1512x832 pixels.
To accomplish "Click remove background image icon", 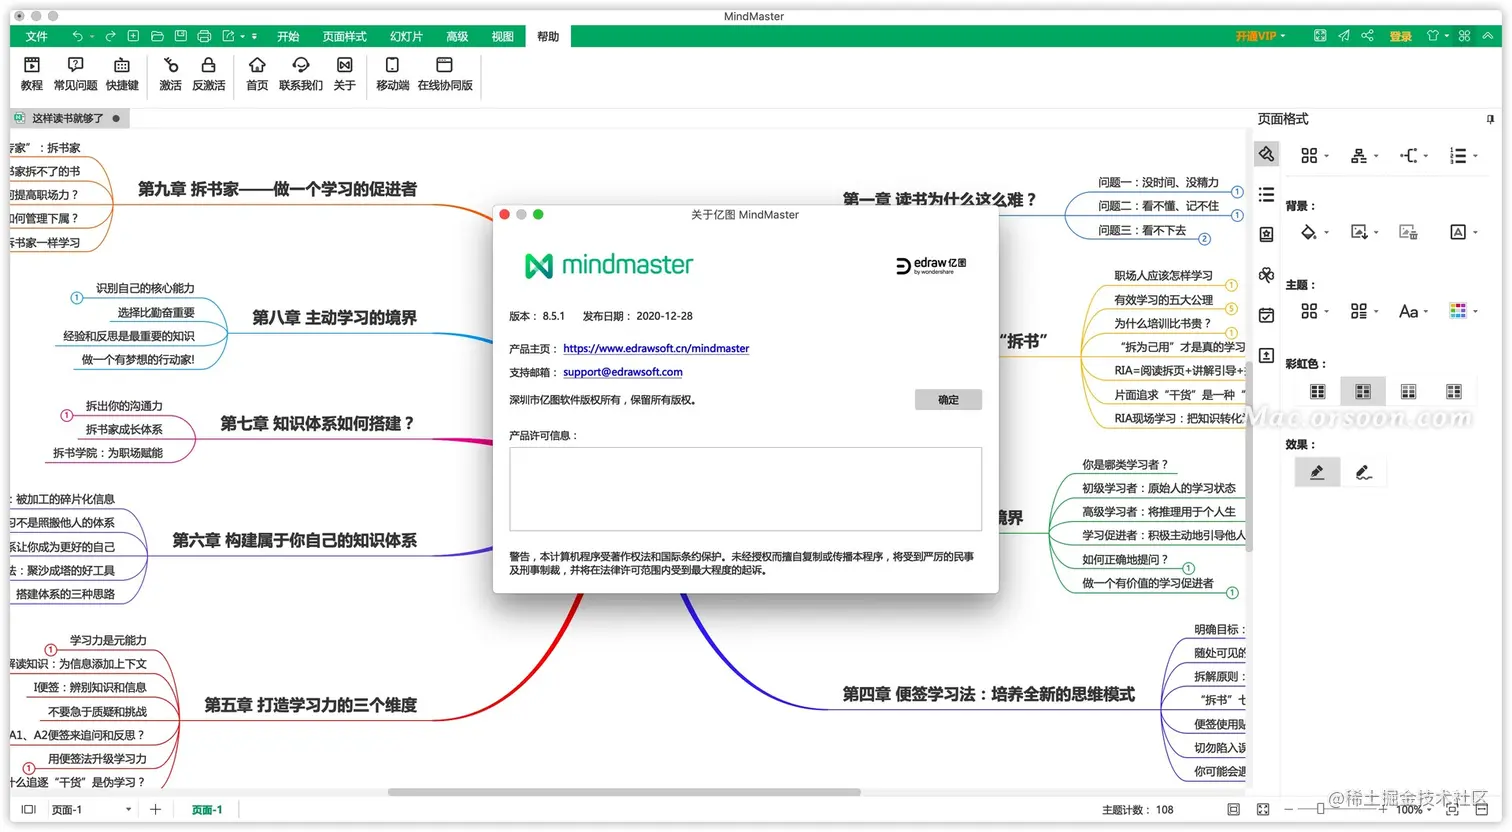I will point(1408,232).
